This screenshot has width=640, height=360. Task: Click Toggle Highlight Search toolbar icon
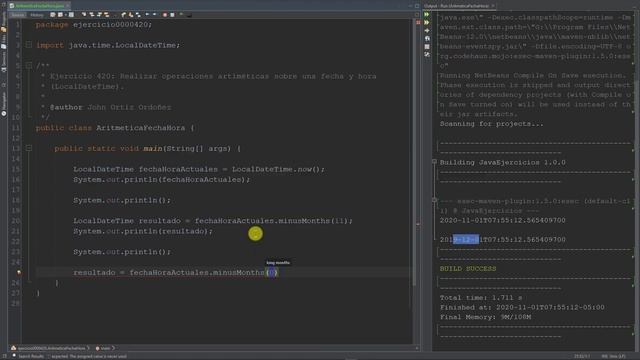107,15
